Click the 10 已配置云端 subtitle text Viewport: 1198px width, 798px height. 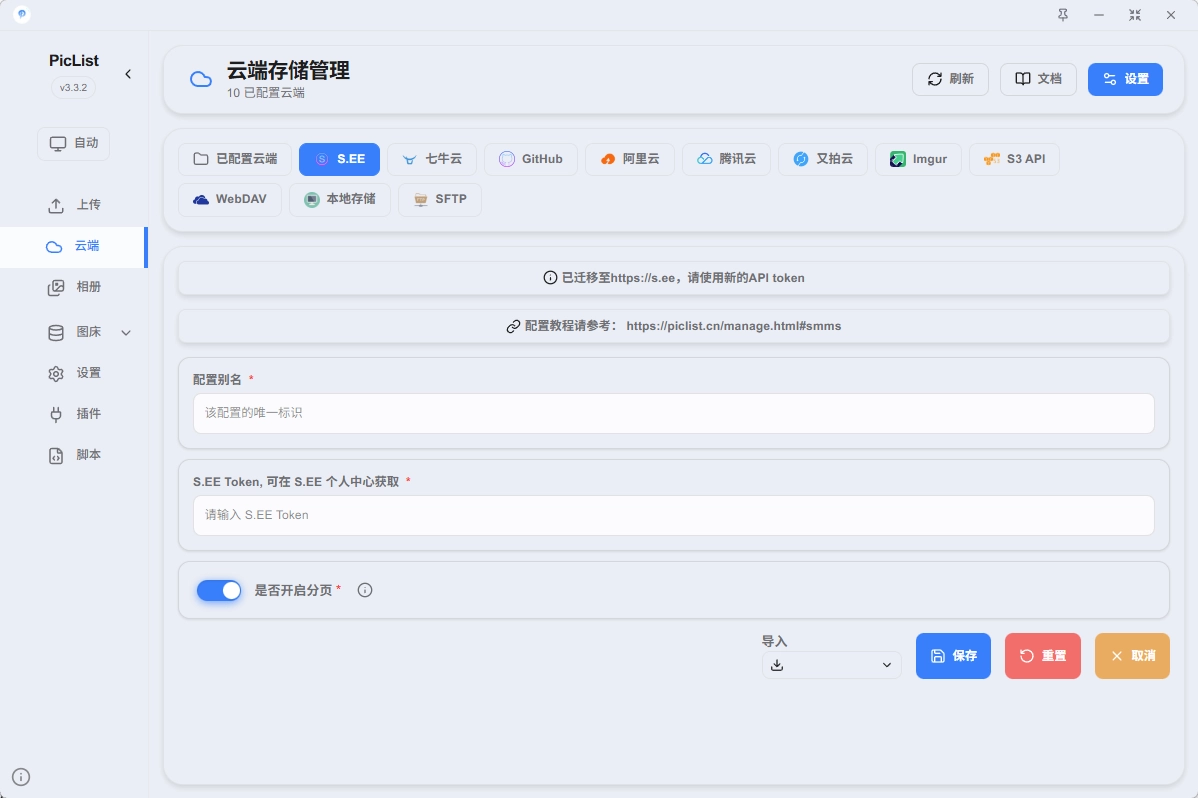(265, 93)
